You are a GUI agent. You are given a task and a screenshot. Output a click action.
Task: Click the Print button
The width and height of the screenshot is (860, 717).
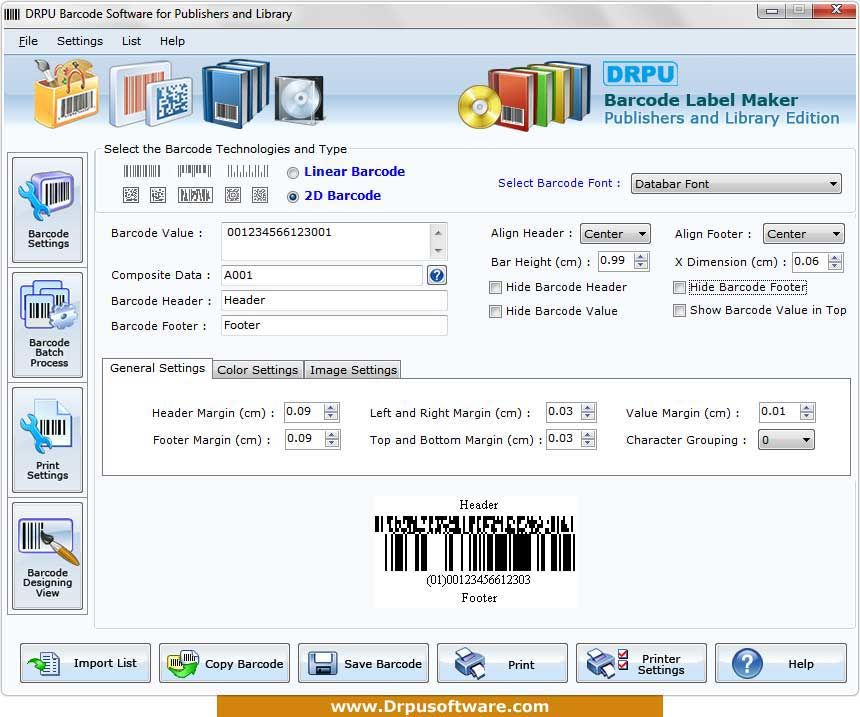pyautogui.click(x=502, y=663)
